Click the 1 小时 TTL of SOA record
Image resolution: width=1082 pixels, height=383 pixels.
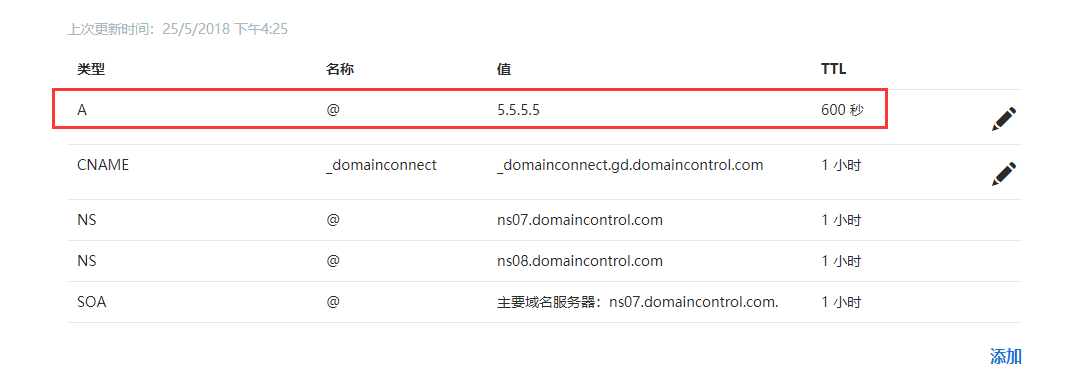click(x=840, y=302)
